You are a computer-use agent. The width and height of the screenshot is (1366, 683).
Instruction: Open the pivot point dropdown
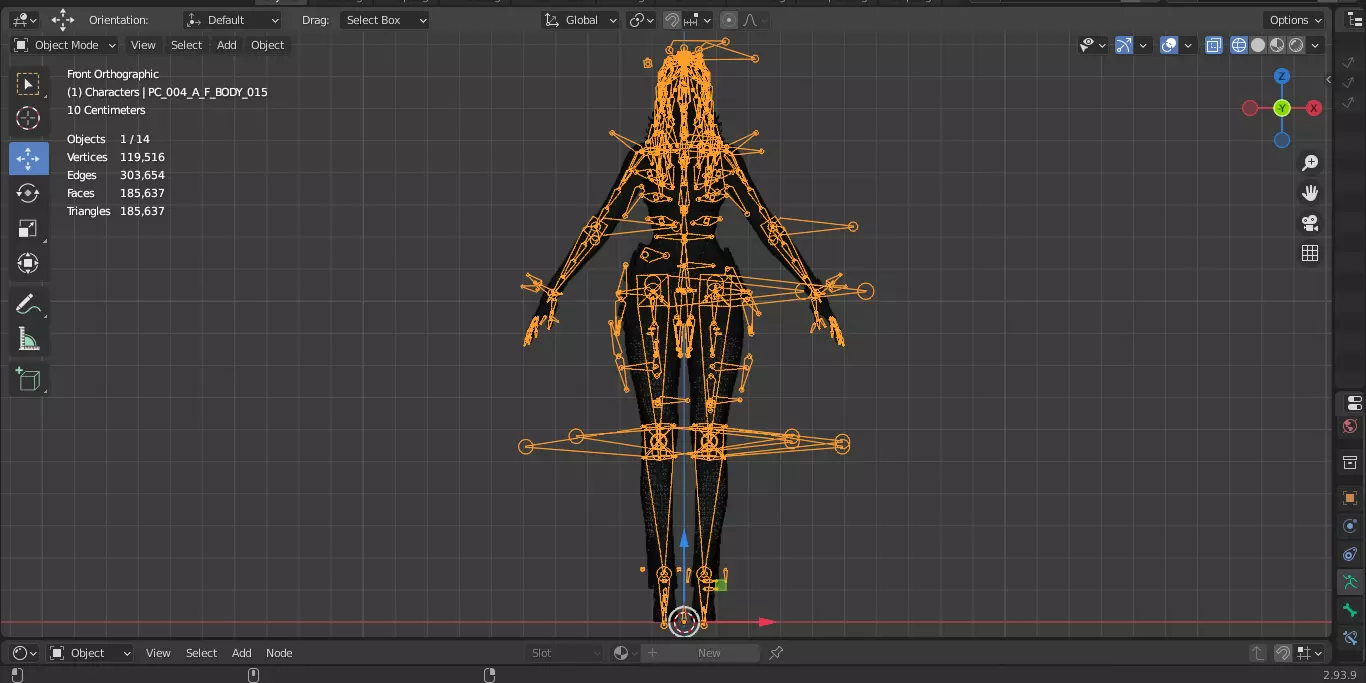(641, 20)
